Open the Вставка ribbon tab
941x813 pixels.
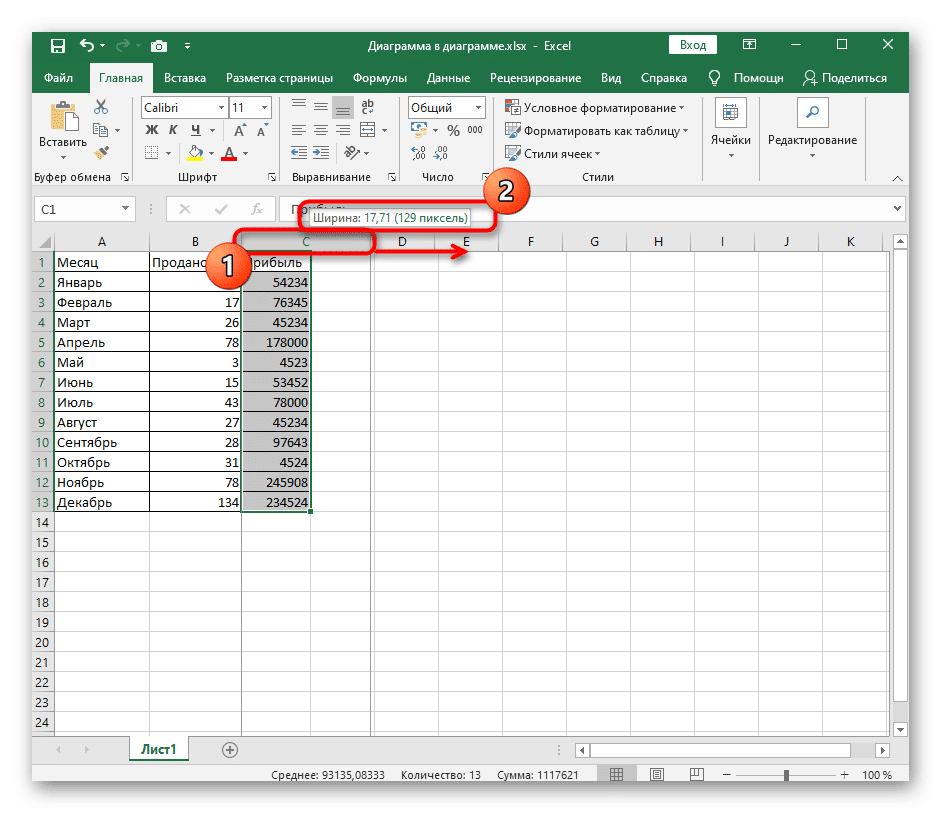185,78
